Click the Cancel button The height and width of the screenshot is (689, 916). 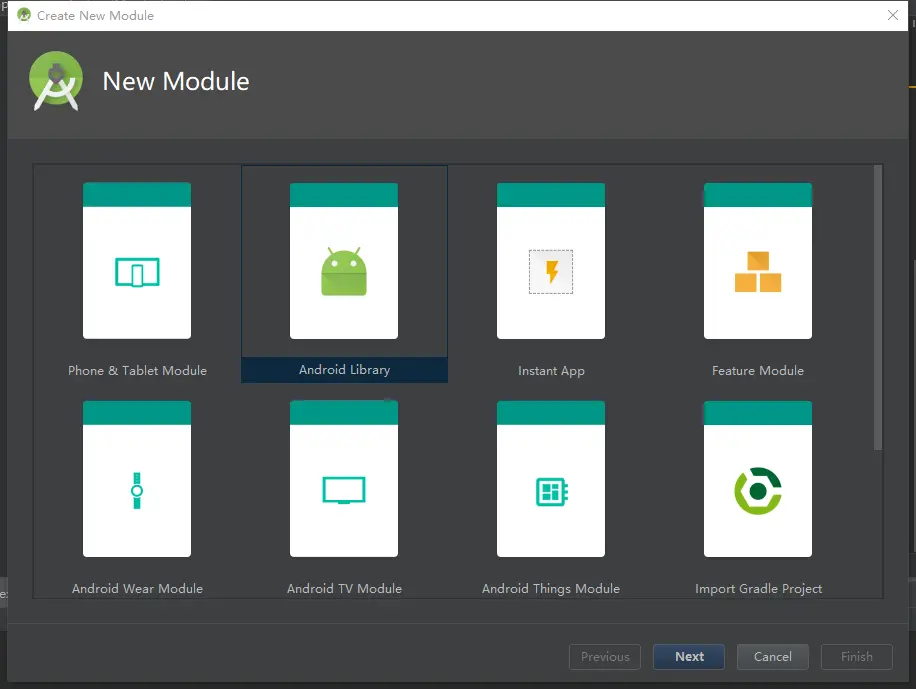point(772,657)
